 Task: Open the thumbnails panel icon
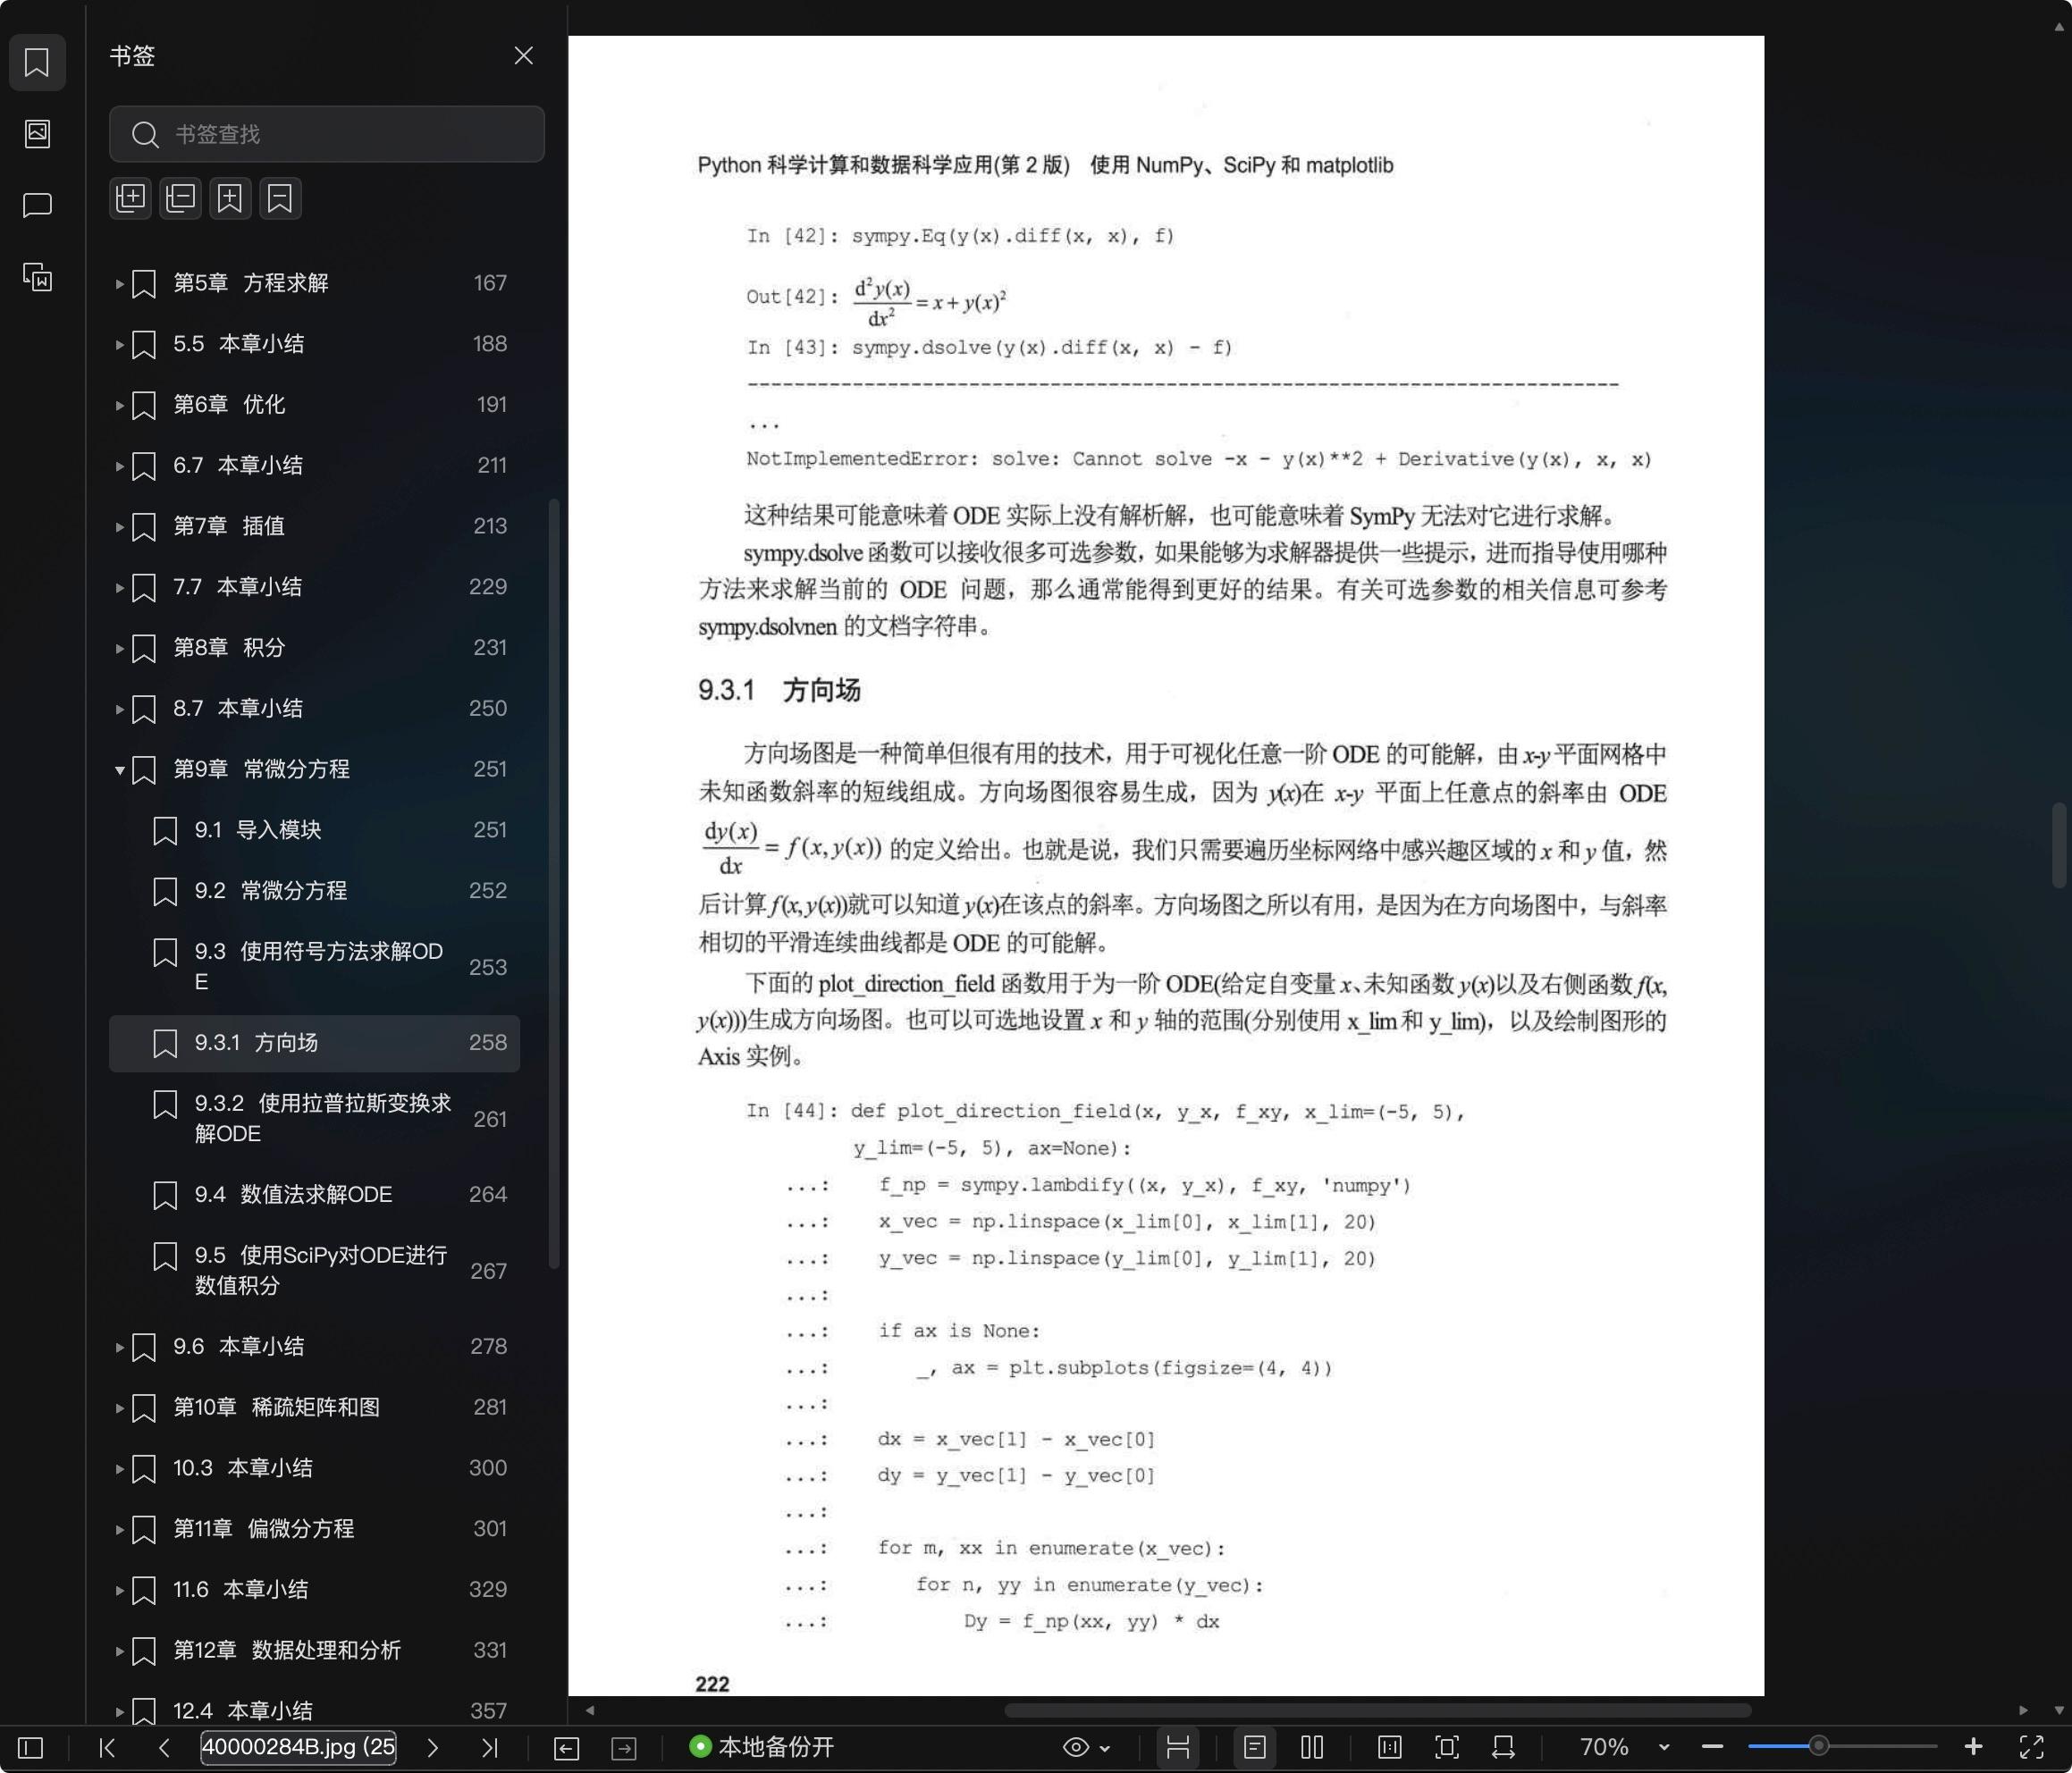37,133
